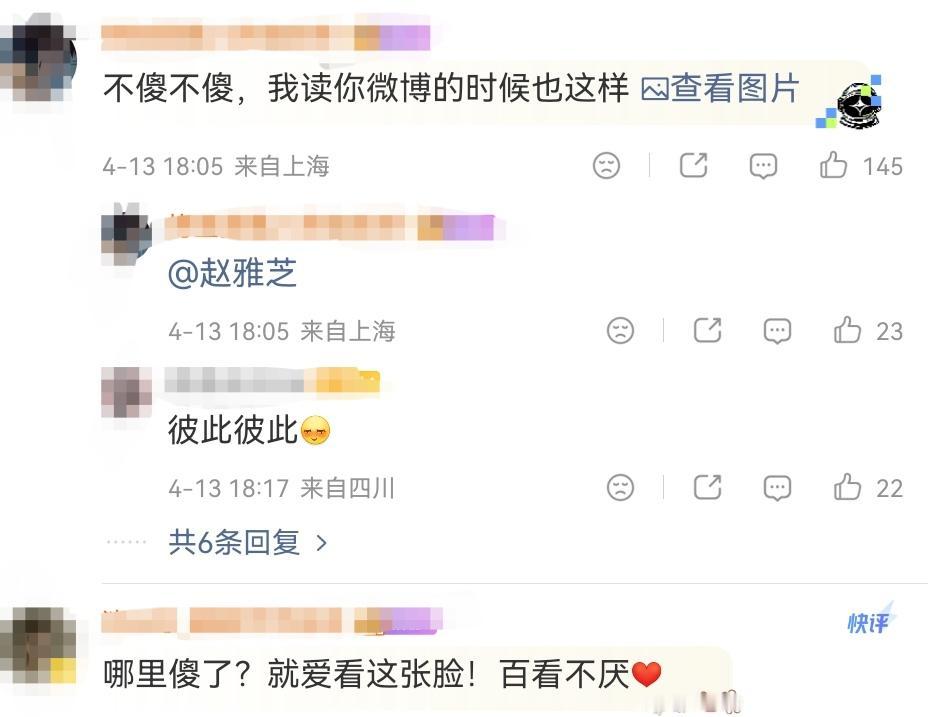
Task: Dislike the first comment with sad face
Action: [x=607, y=165]
